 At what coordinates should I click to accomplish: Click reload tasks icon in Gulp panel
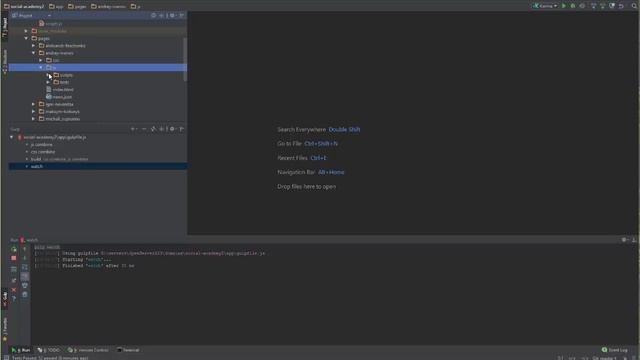pos(153,129)
